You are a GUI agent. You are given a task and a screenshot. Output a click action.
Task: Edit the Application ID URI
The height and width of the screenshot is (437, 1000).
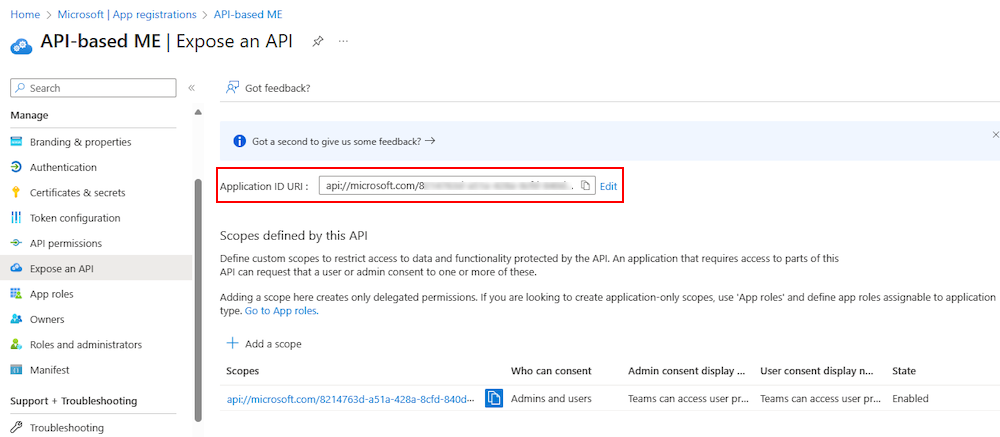tap(608, 186)
